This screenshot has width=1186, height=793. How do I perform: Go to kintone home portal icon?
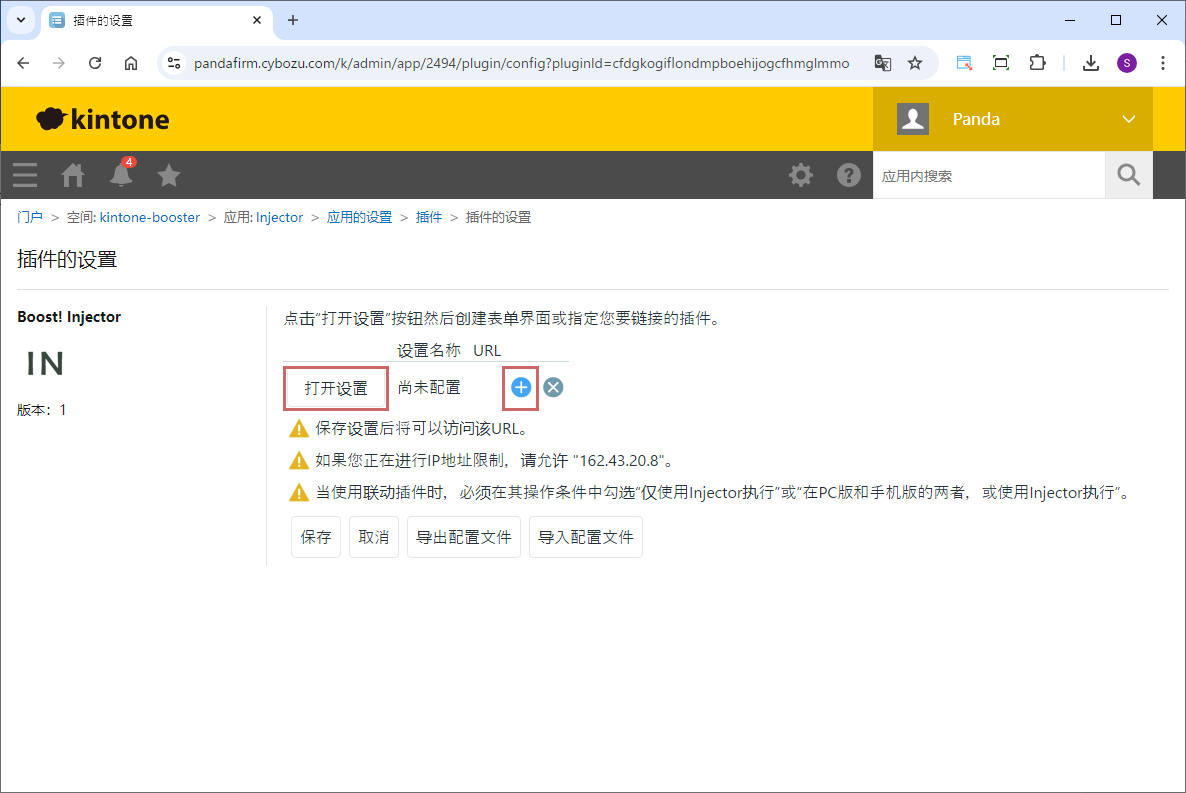tap(73, 175)
